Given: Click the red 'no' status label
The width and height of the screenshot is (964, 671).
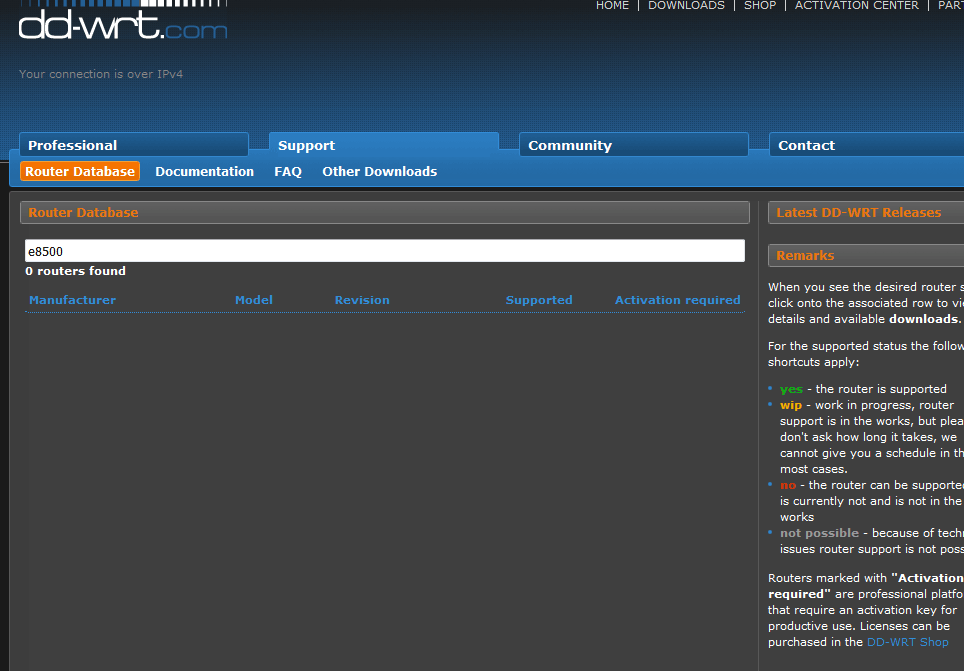Looking at the screenshot, I should [788, 485].
